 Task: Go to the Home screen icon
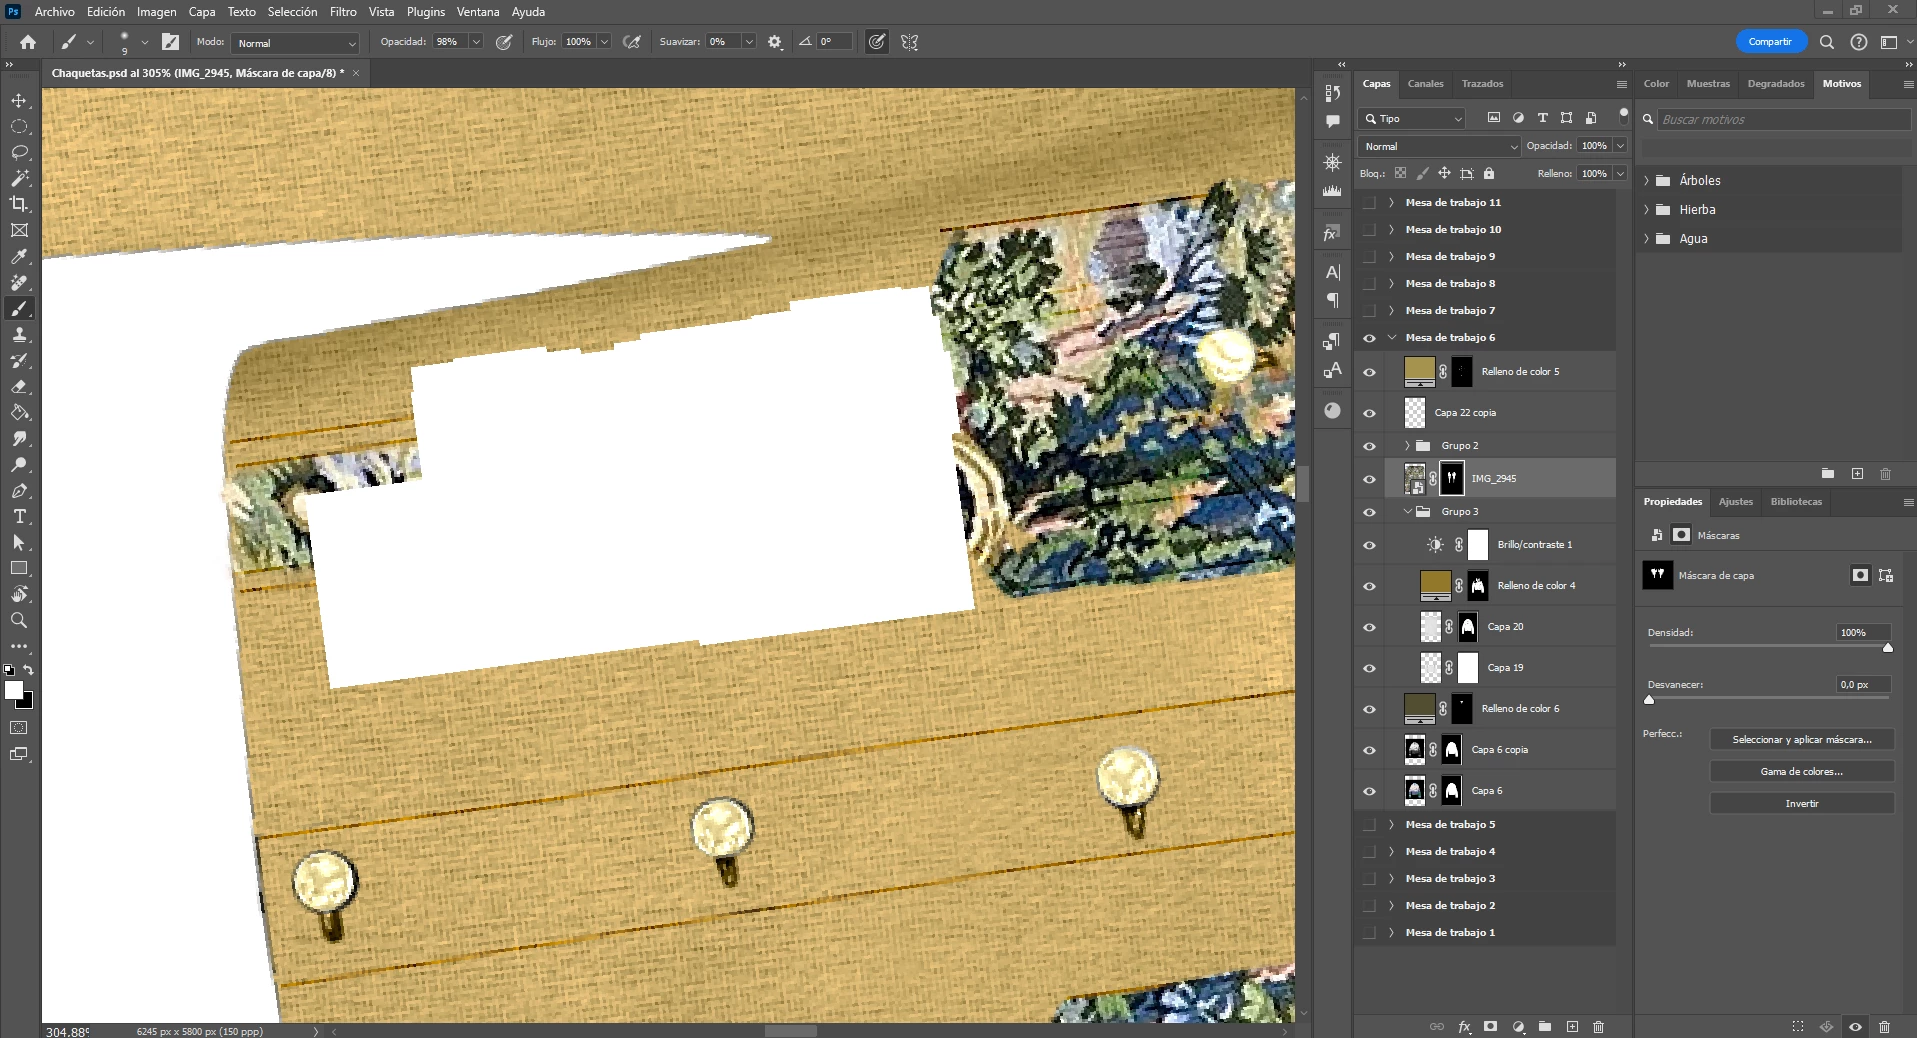28,42
